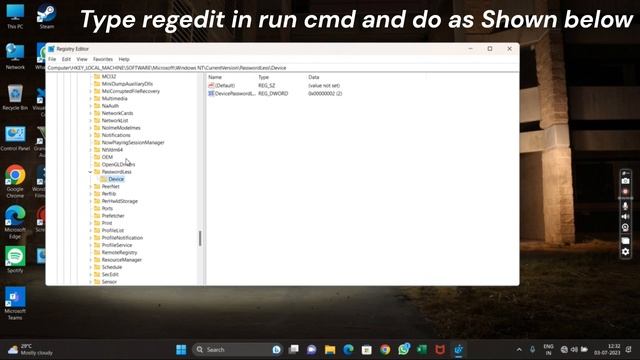Open the Edit menu in Registry Editor
The height and width of the screenshot is (360, 640).
66,59
